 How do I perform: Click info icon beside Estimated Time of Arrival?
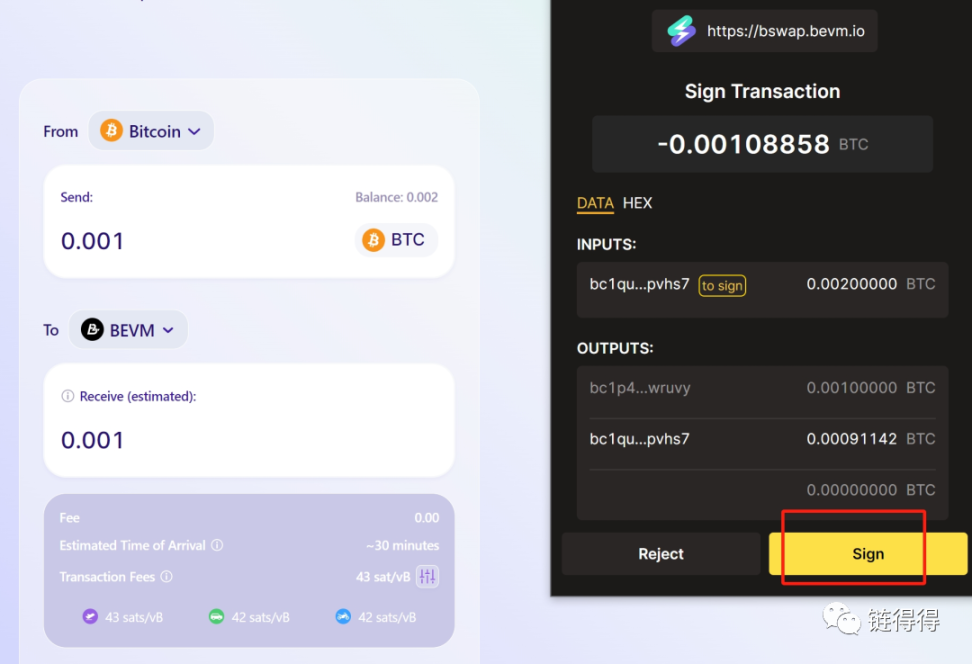(x=217, y=545)
